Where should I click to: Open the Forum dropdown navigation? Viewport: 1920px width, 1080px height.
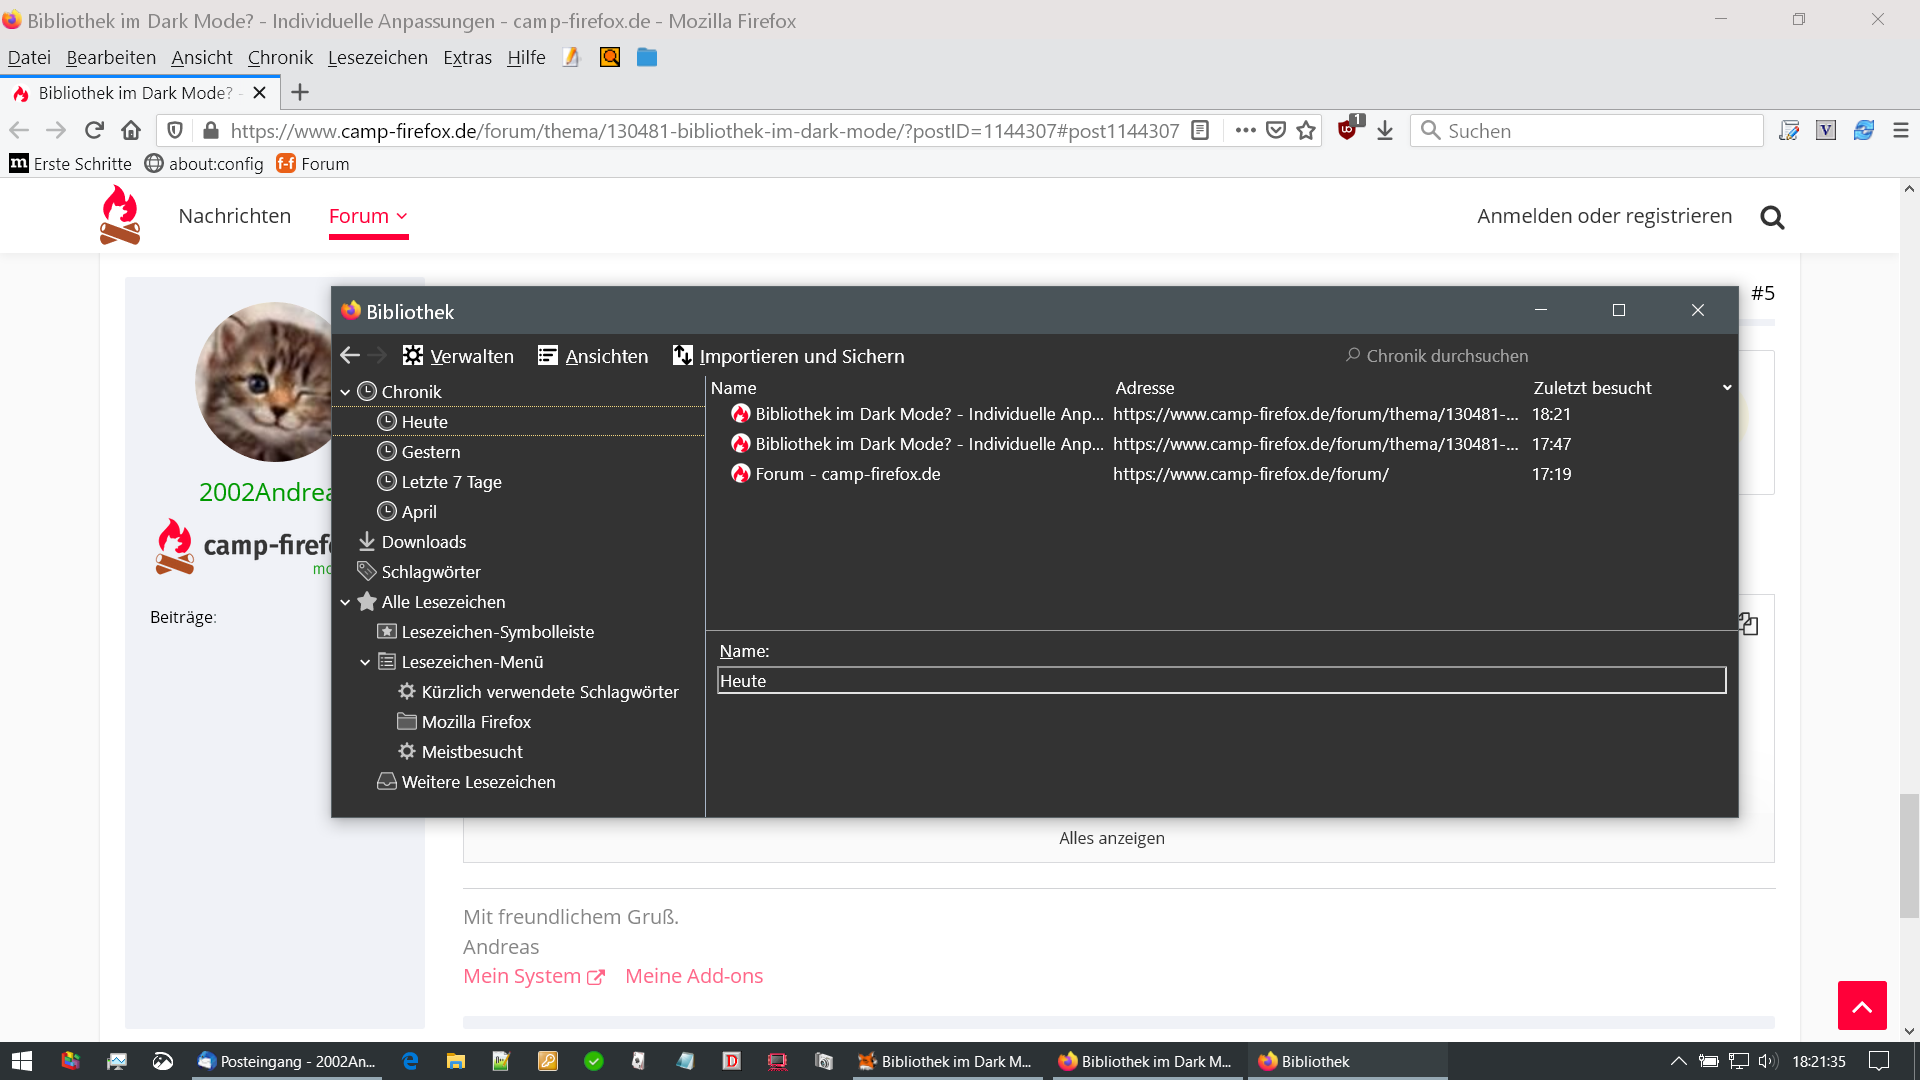(368, 216)
